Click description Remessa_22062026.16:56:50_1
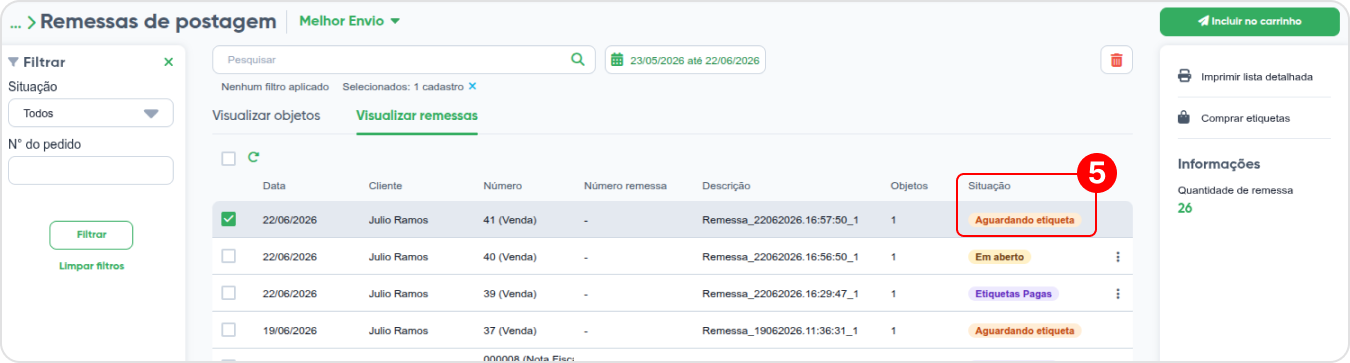Screen dimensions: 1350x363 click(781, 257)
